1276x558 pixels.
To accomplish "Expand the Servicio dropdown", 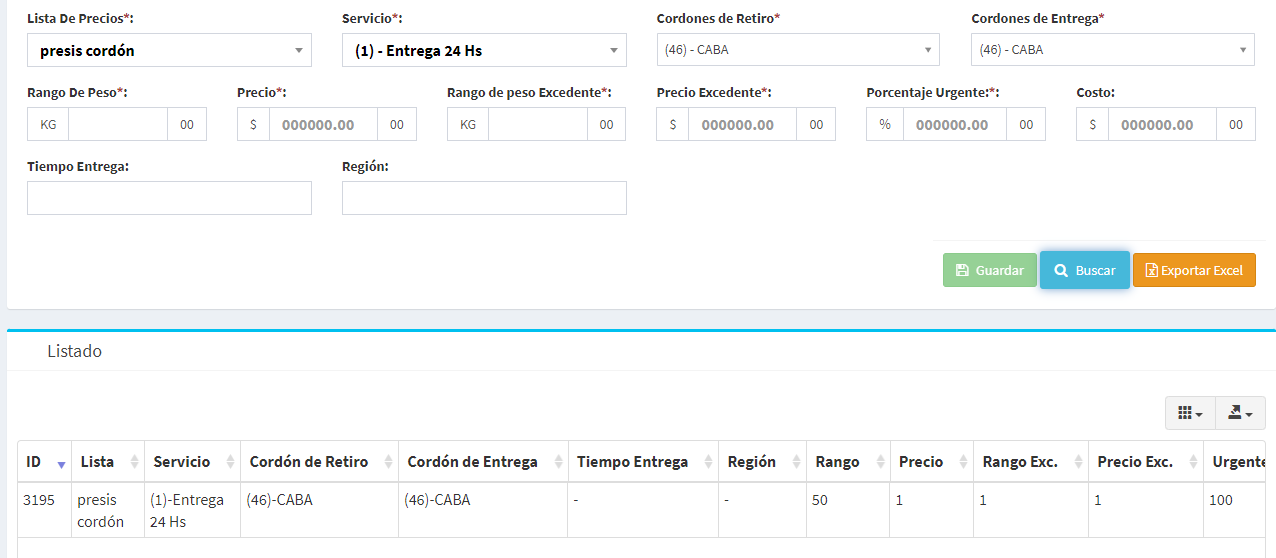I will pyautogui.click(x=484, y=50).
